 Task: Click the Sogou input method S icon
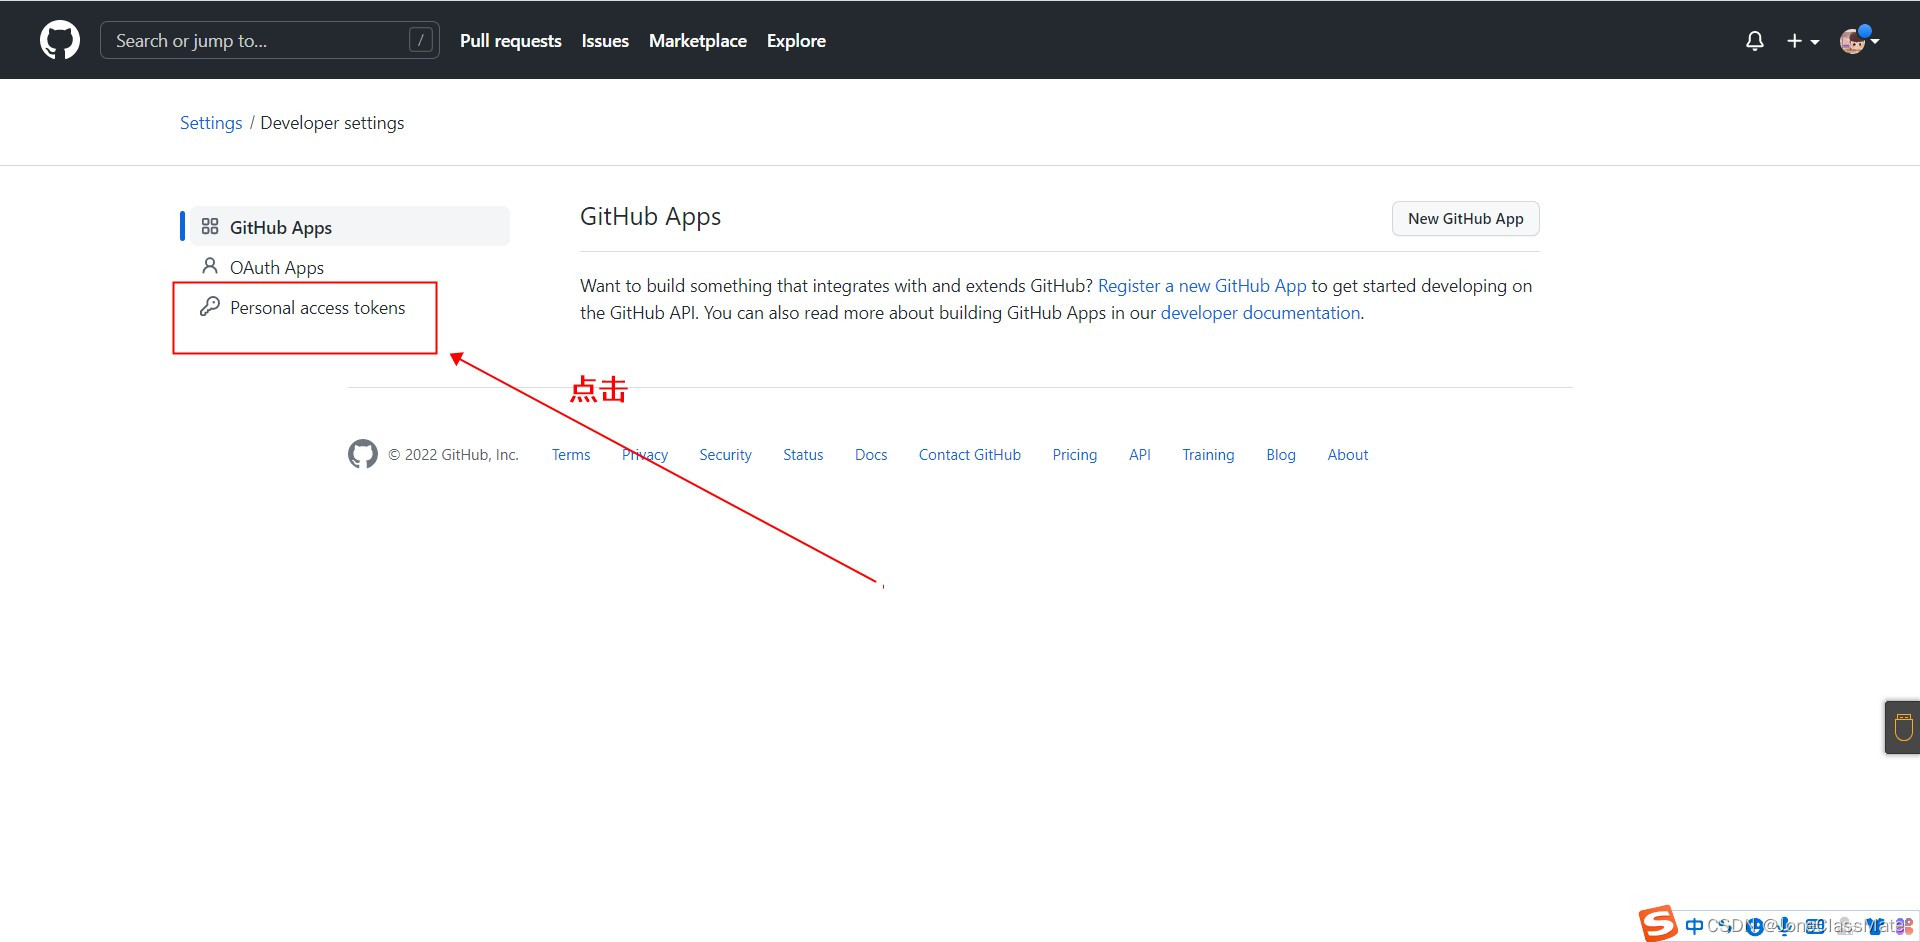[x=1658, y=924]
